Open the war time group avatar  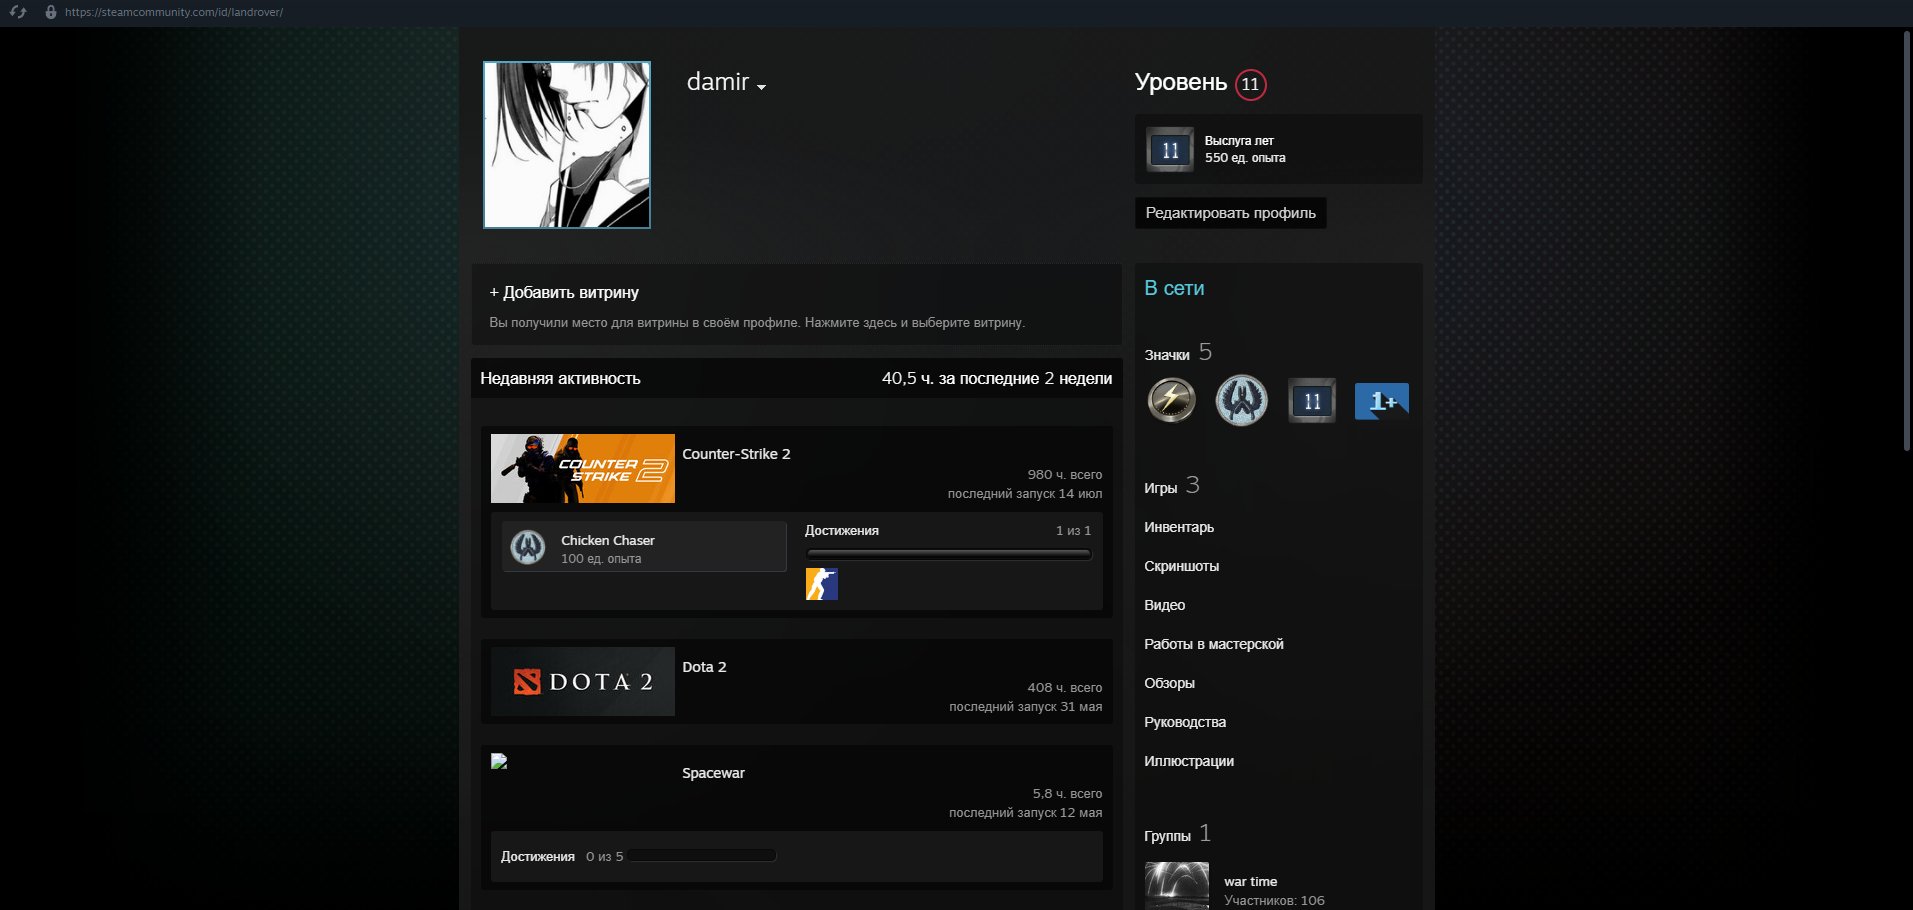(1177, 886)
